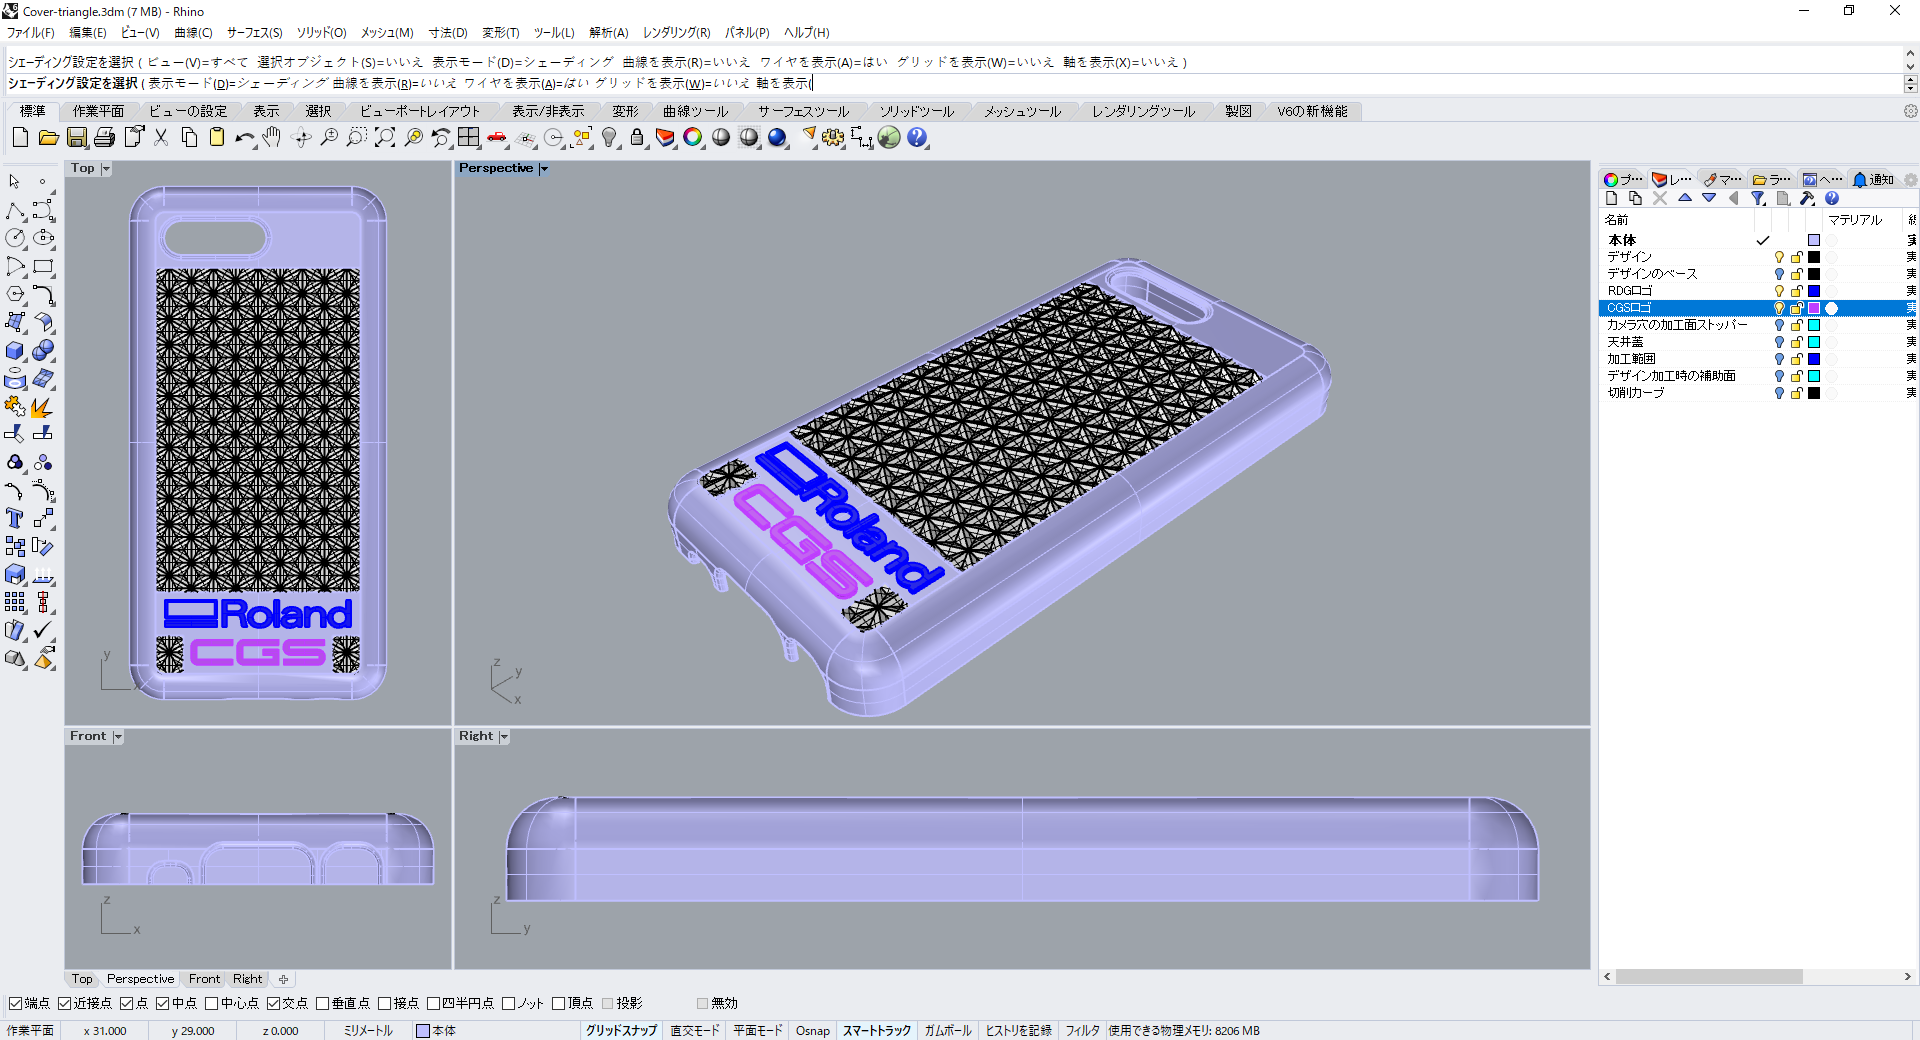Toggle the 端点 osnap checkbox
This screenshot has height=1040, width=1920.
pyautogui.click(x=15, y=1003)
